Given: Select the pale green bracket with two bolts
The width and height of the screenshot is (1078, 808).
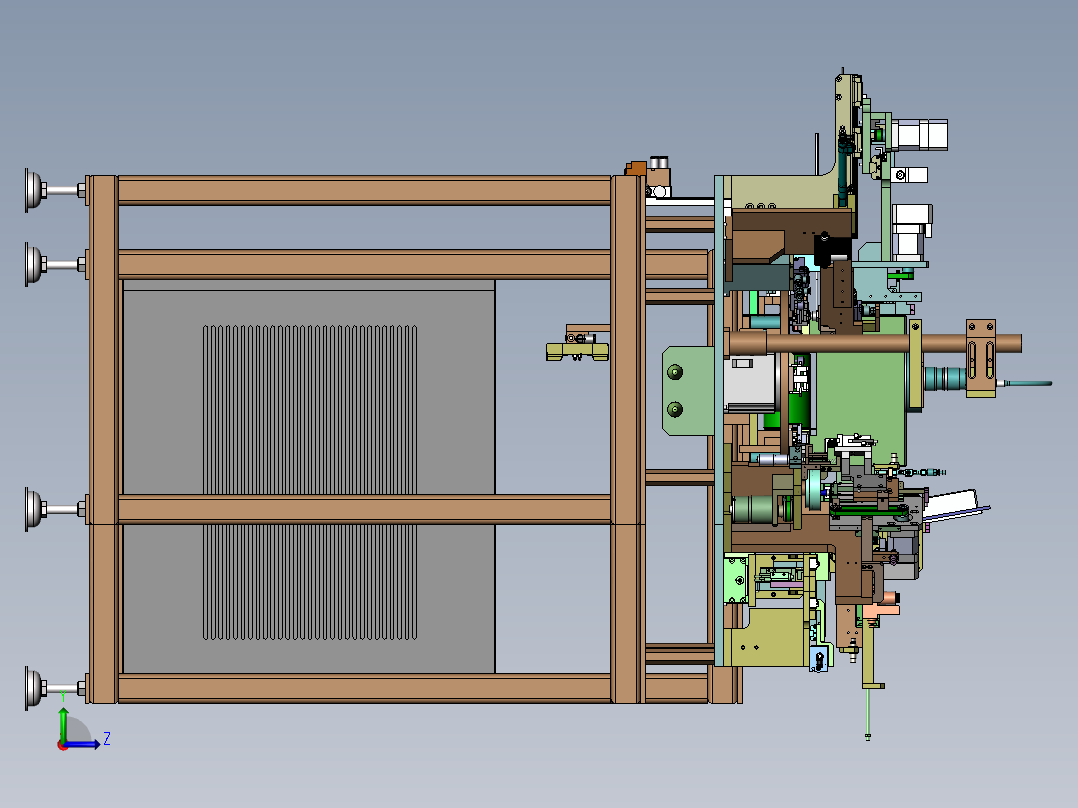Looking at the screenshot, I should tap(688, 391).
